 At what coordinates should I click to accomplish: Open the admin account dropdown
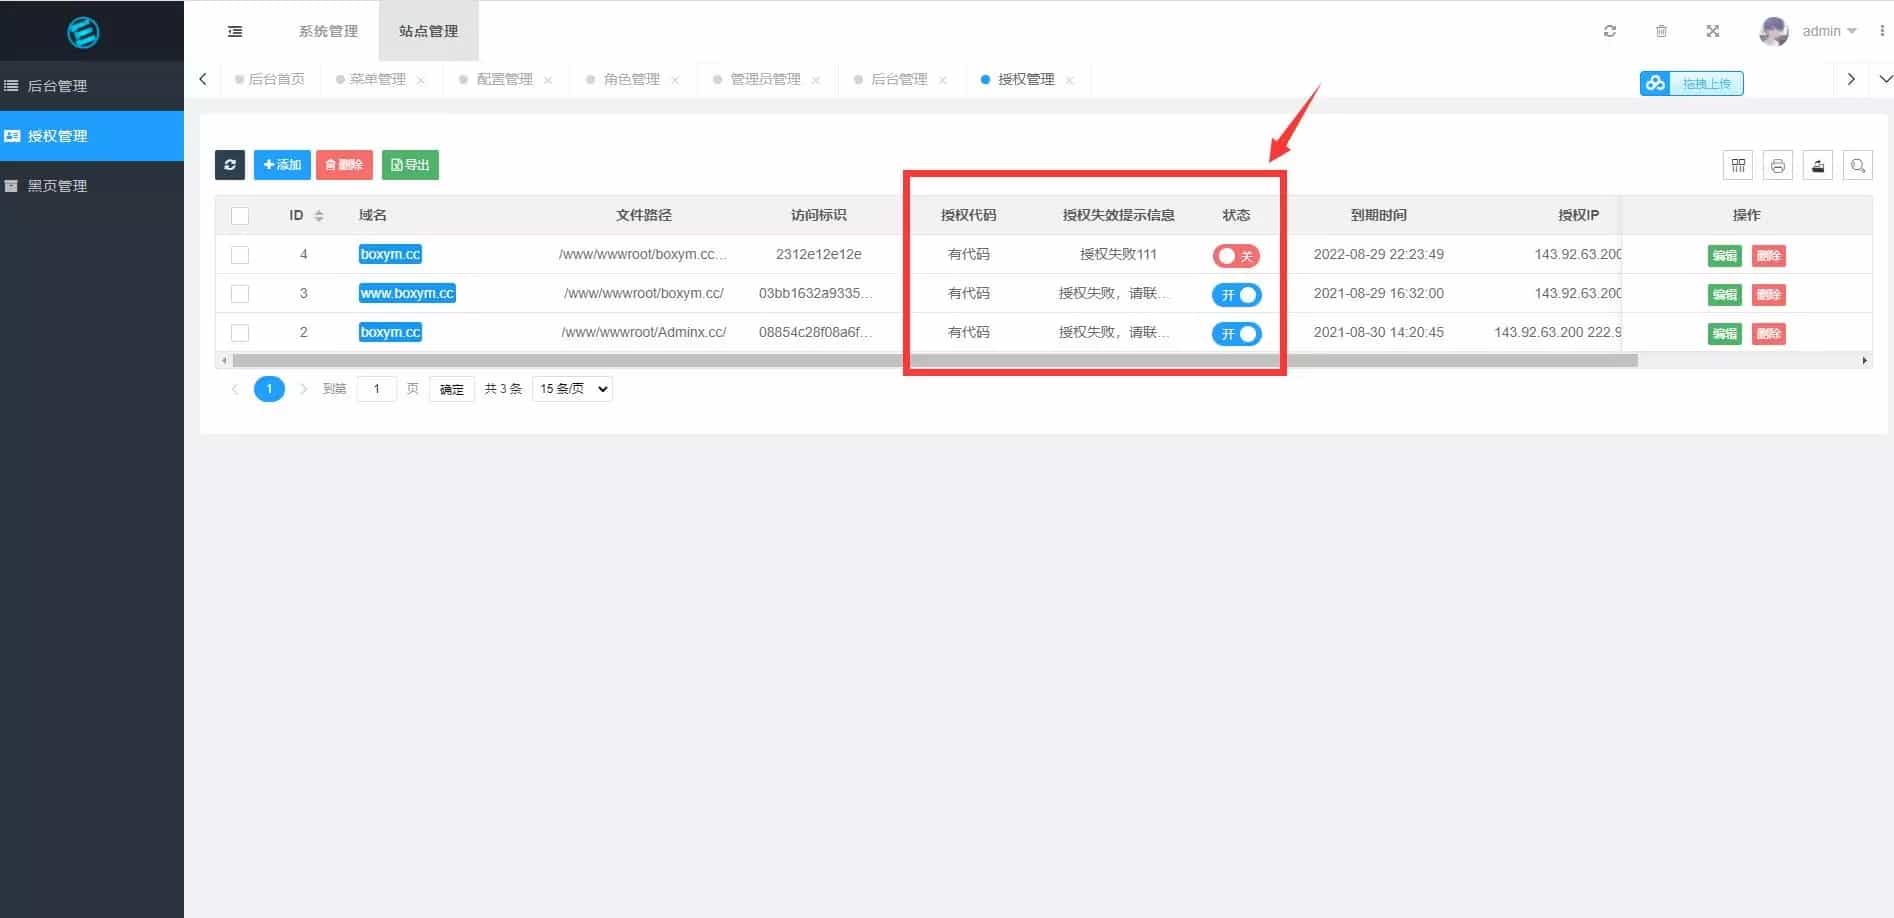(x=1820, y=31)
